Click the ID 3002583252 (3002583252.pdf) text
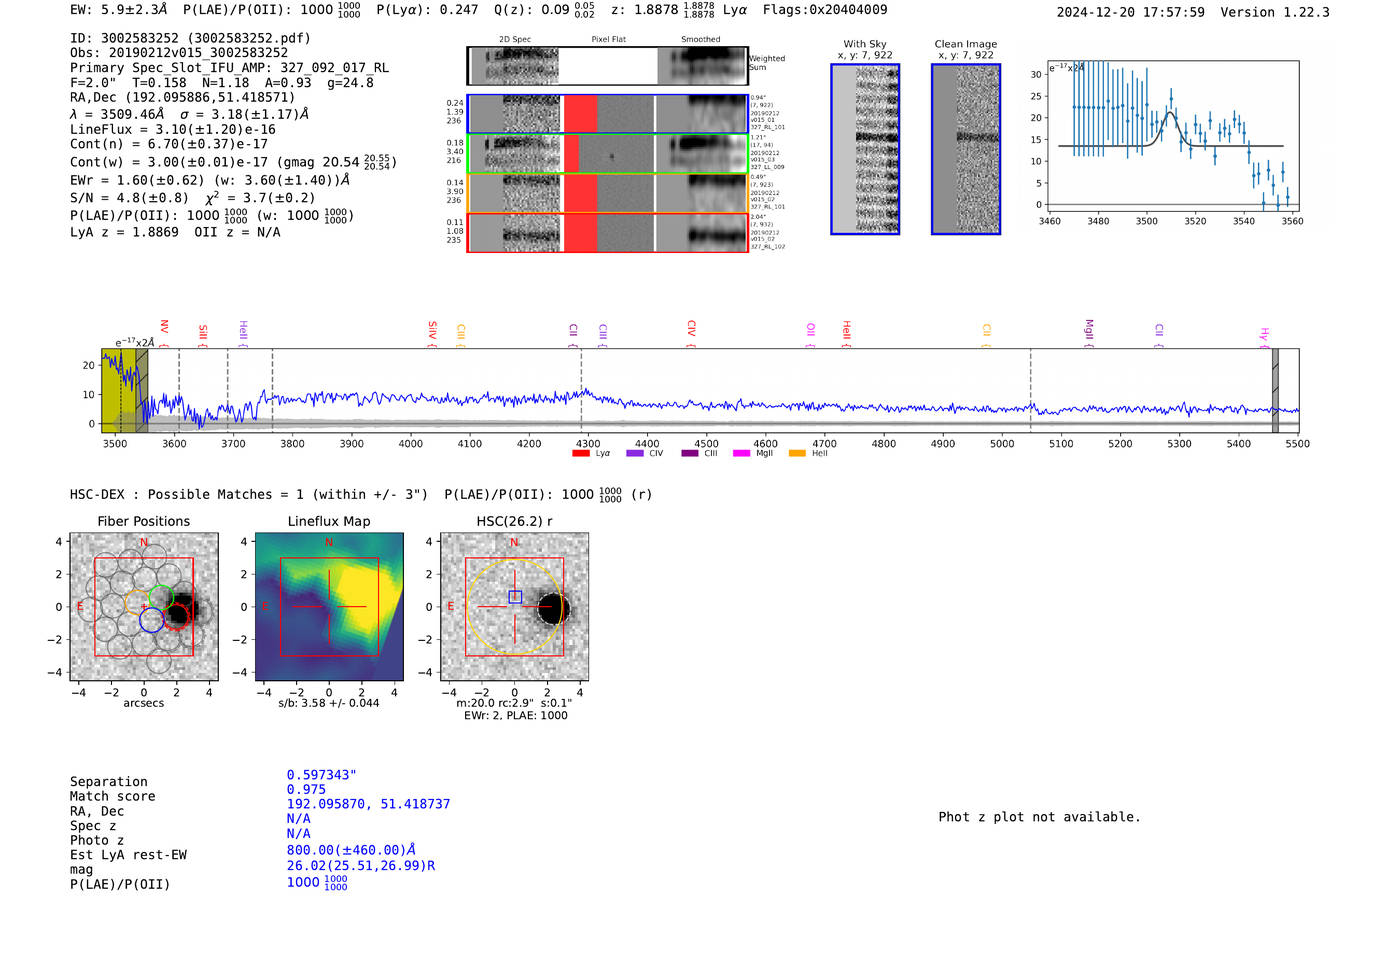 click(x=190, y=38)
